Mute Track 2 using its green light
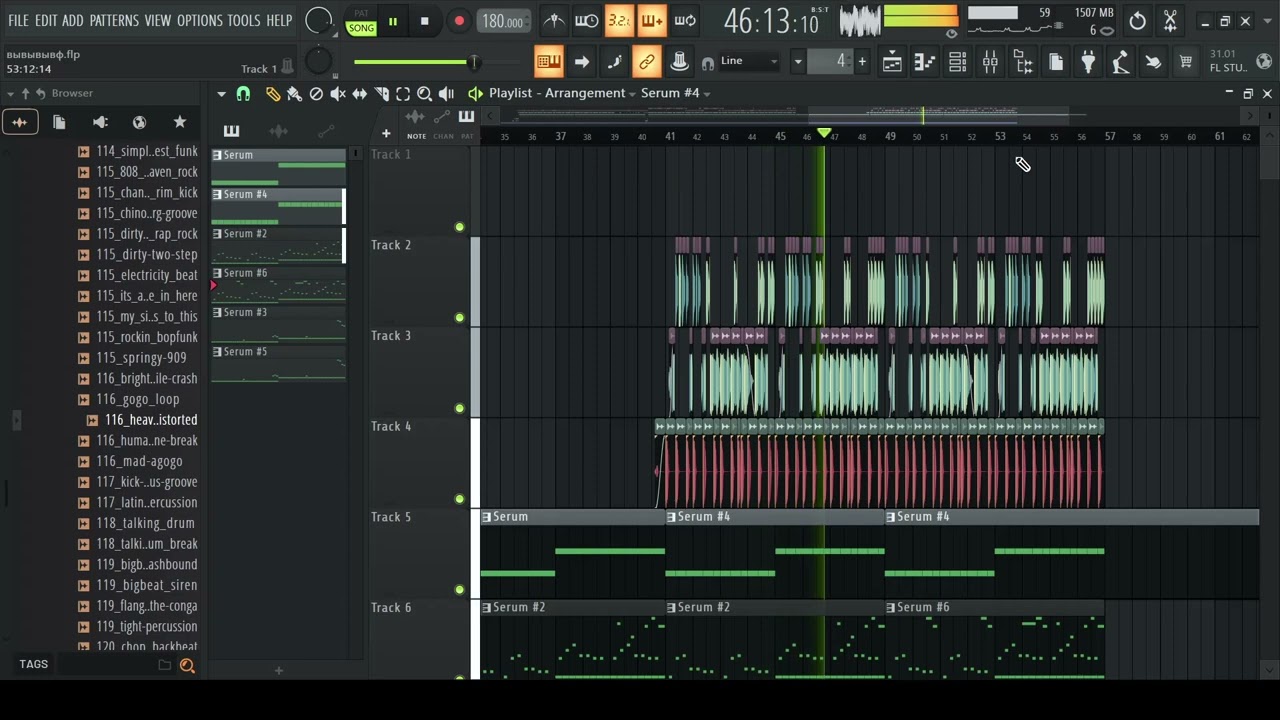The image size is (1280, 720). 459,317
